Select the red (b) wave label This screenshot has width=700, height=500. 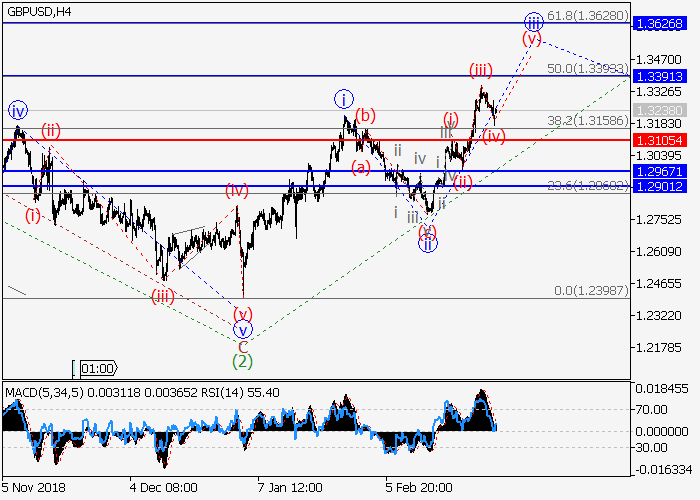(x=365, y=116)
